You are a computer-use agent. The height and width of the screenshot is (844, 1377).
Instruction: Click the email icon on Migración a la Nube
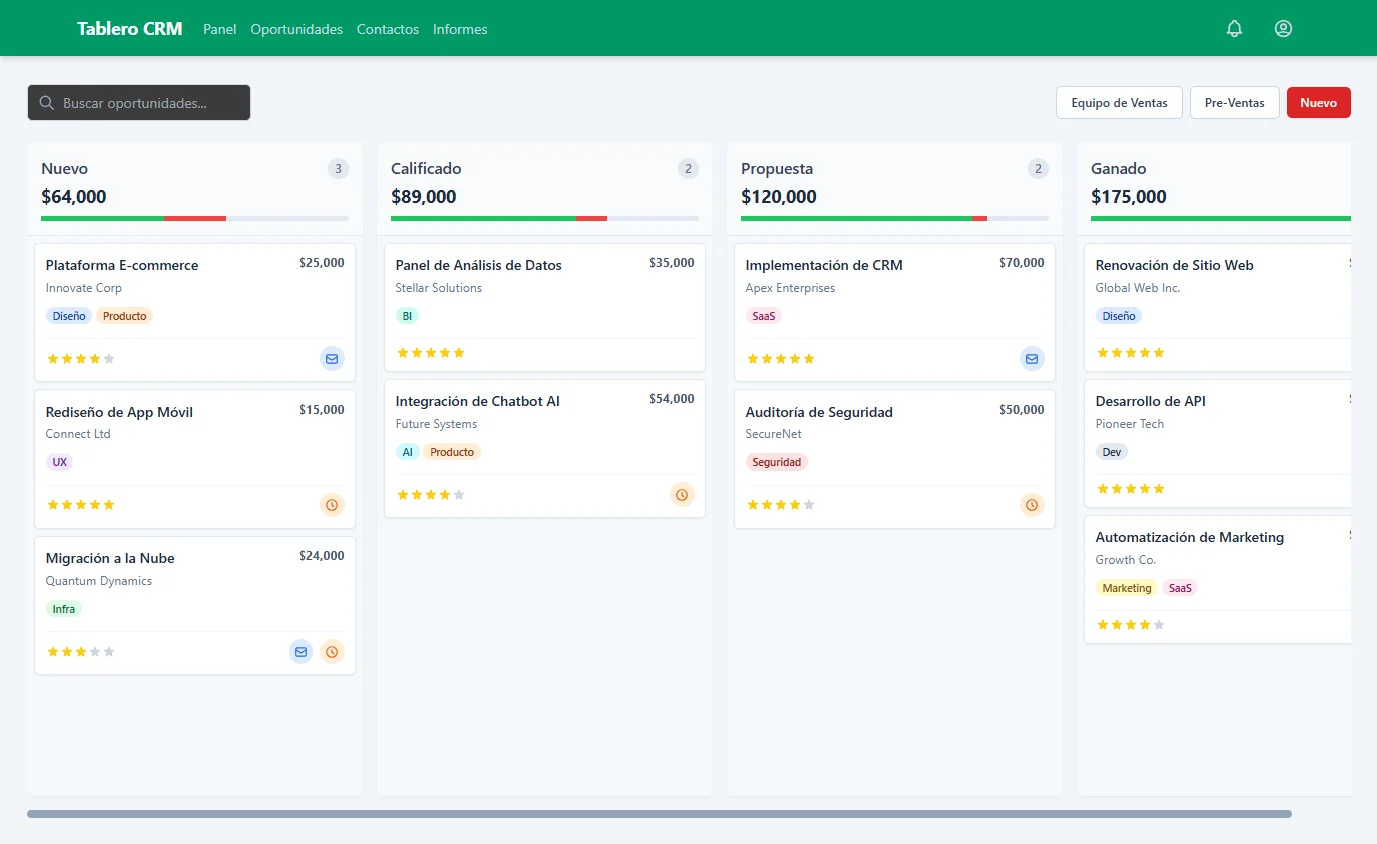(x=300, y=651)
